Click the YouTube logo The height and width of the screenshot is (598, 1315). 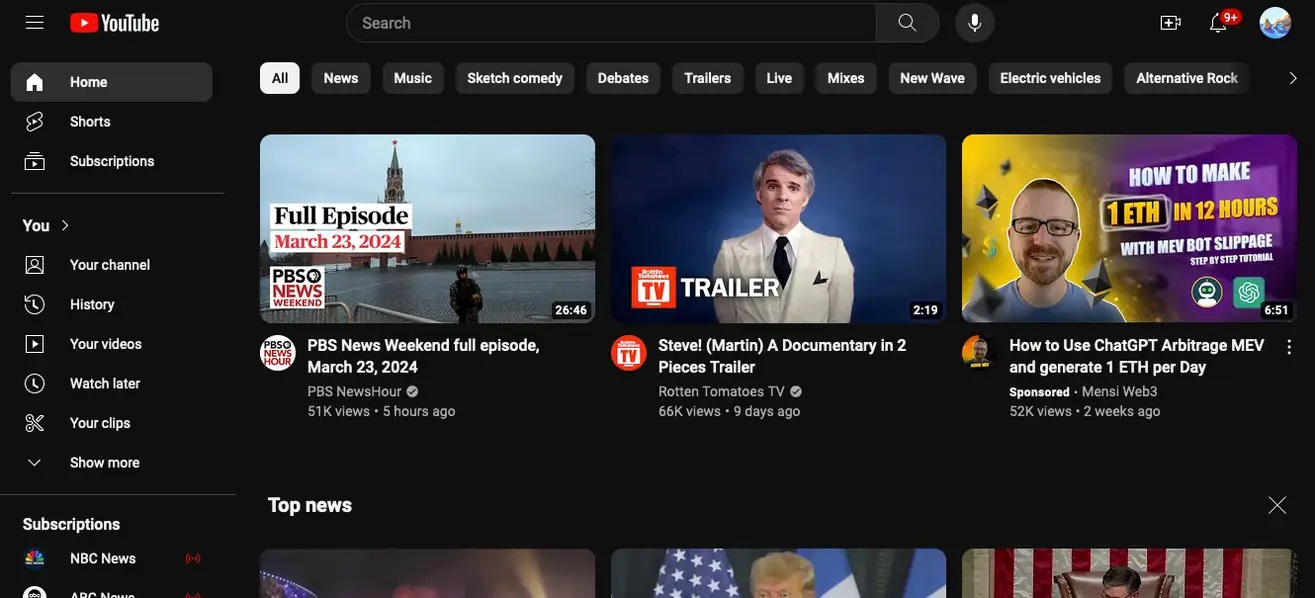115,22
